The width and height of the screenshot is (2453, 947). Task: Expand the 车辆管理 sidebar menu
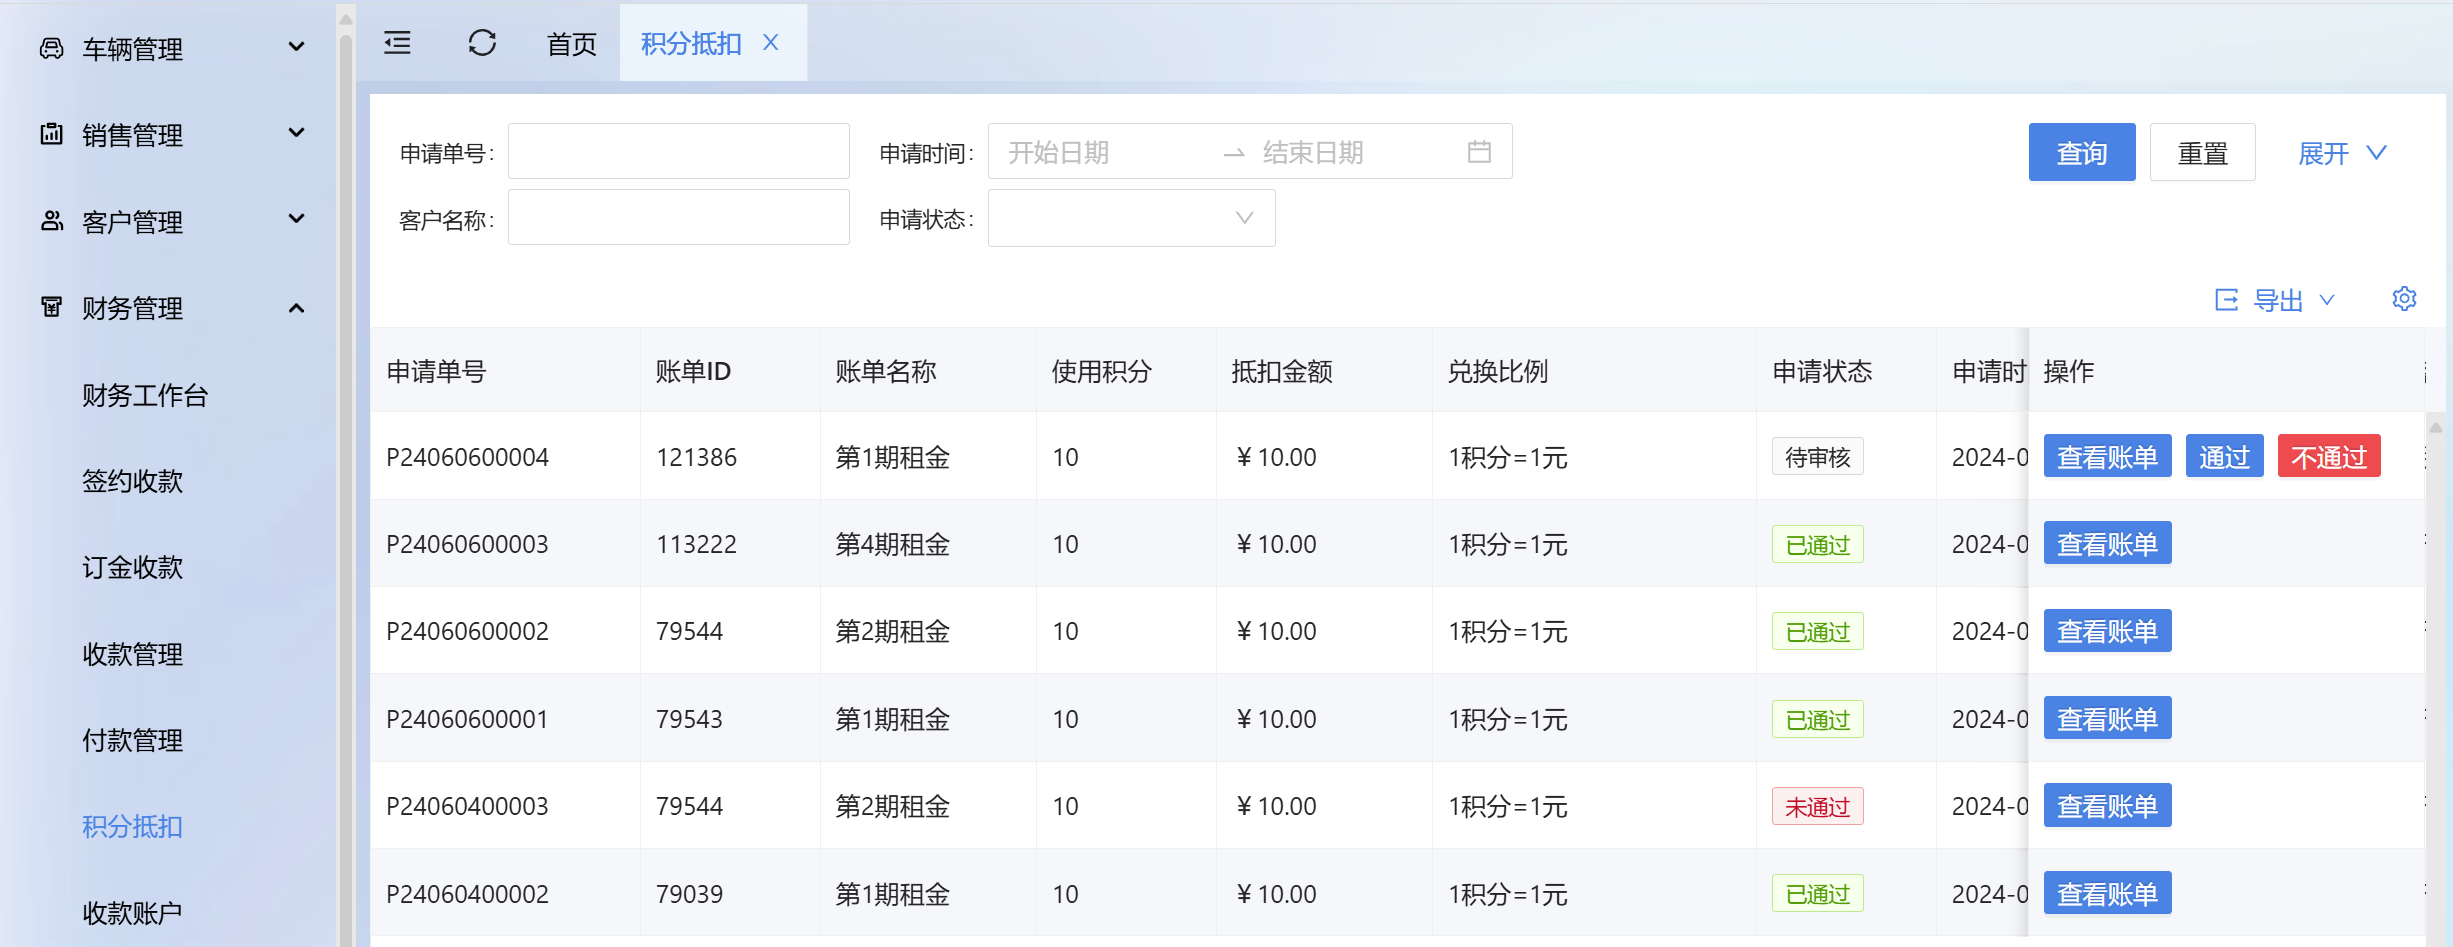tap(296, 47)
